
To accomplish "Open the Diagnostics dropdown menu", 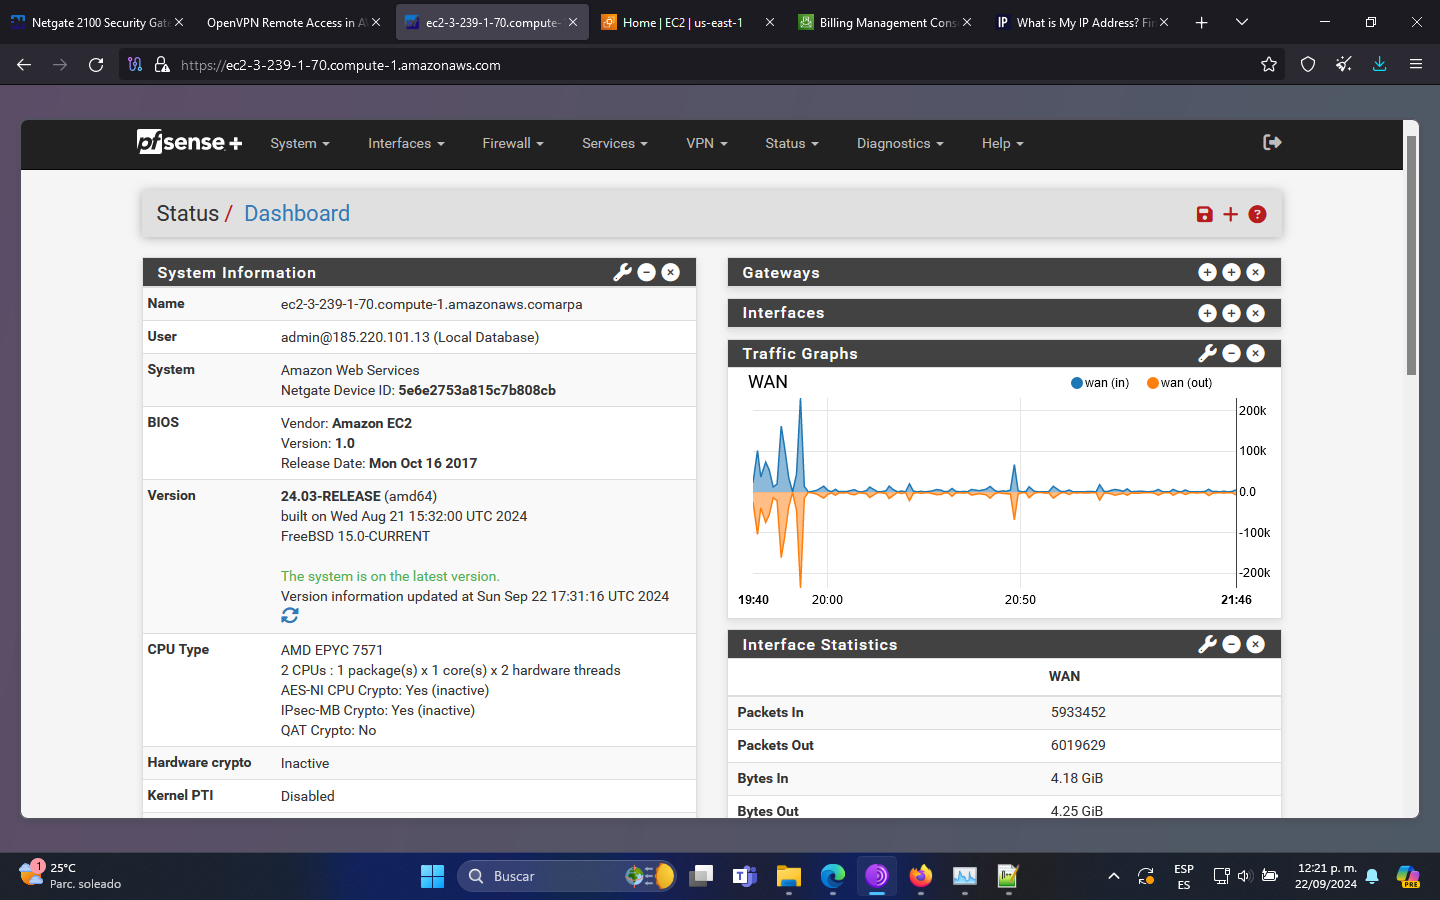I will [x=900, y=143].
